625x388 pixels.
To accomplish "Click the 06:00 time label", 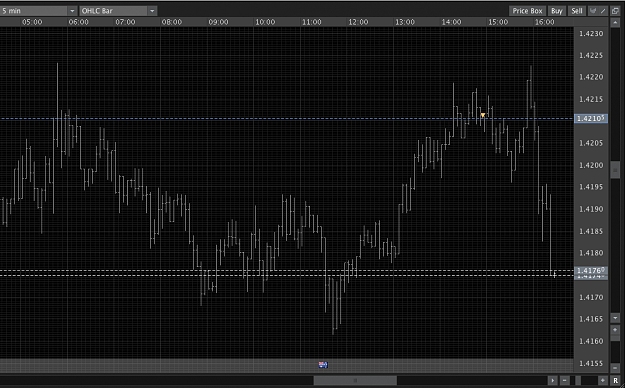I will tap(79, 22).
